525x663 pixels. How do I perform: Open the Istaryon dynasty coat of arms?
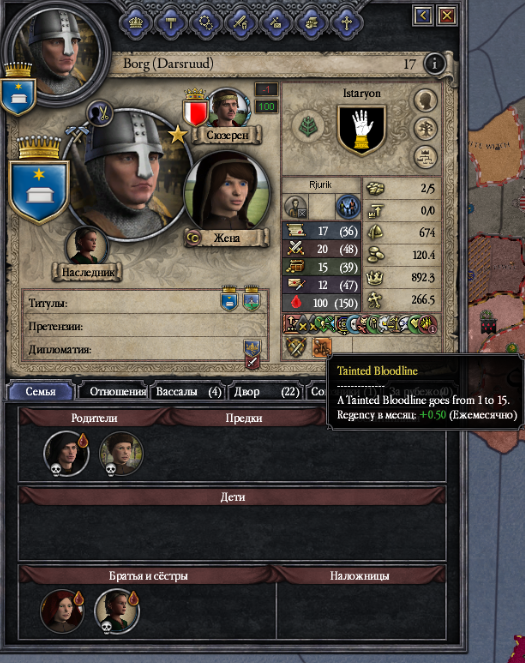coord(361,130)
